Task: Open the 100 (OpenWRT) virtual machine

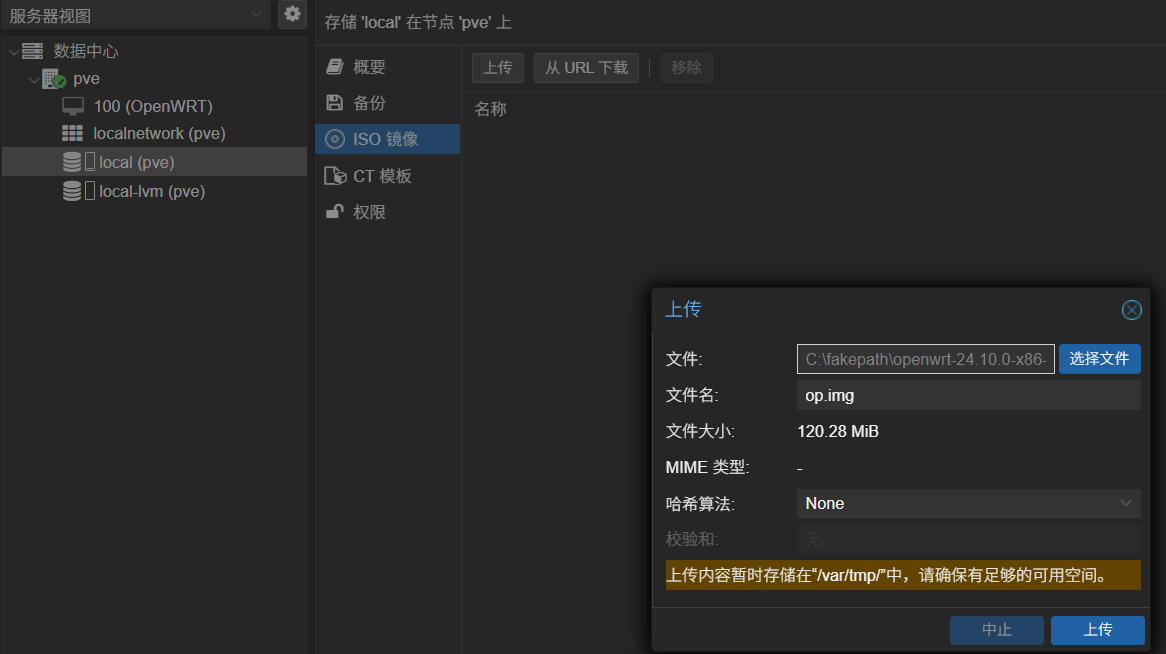Action: click(x=152, y=106)
